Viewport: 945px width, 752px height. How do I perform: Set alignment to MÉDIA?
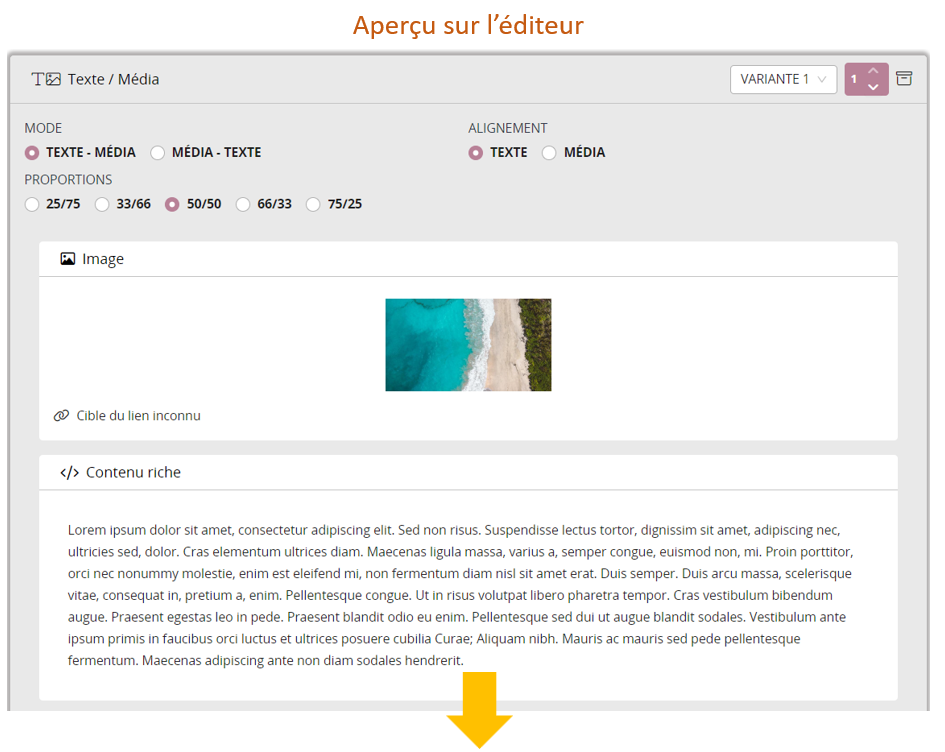click(x=549, y=153)
